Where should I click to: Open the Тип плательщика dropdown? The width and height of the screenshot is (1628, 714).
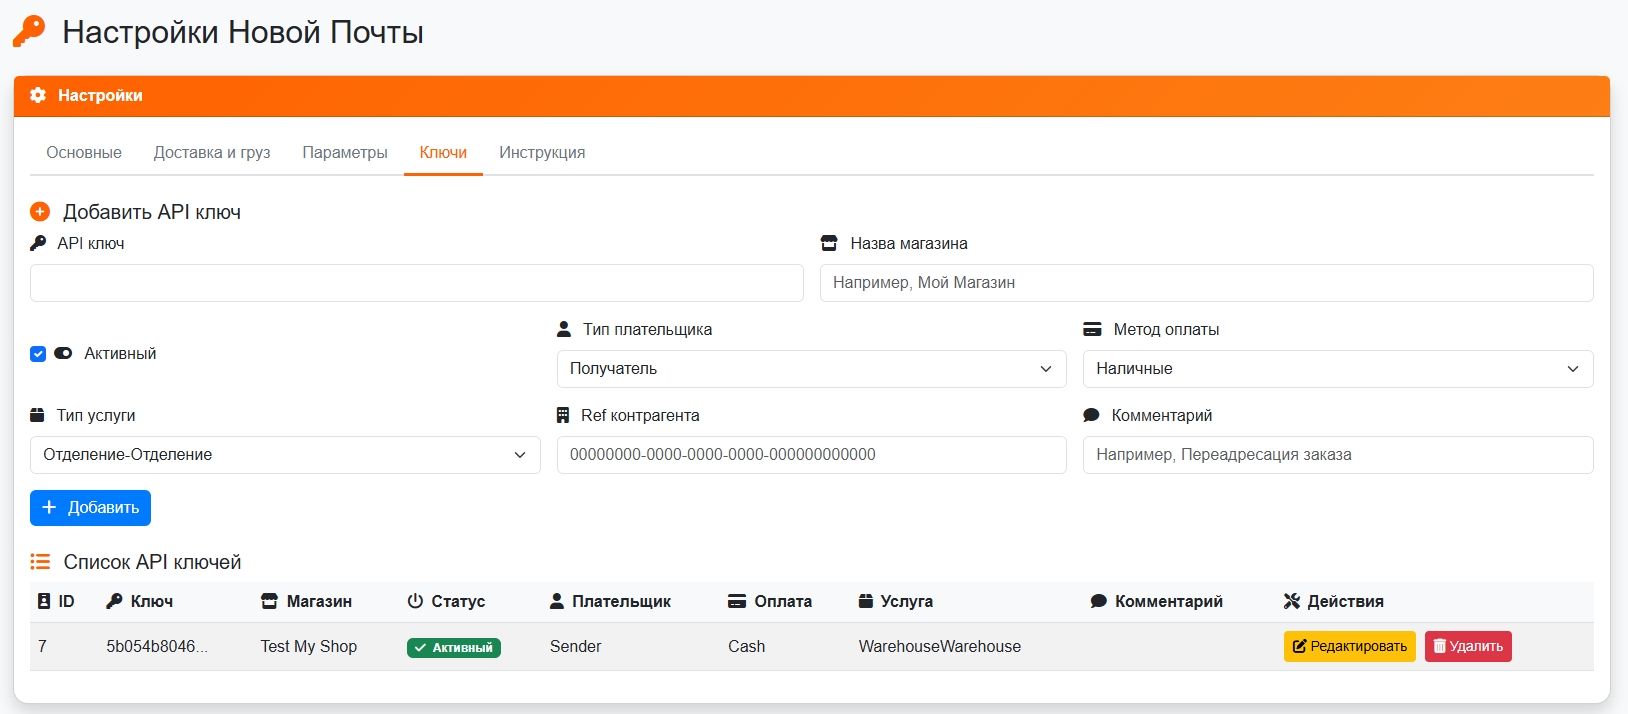811,369
